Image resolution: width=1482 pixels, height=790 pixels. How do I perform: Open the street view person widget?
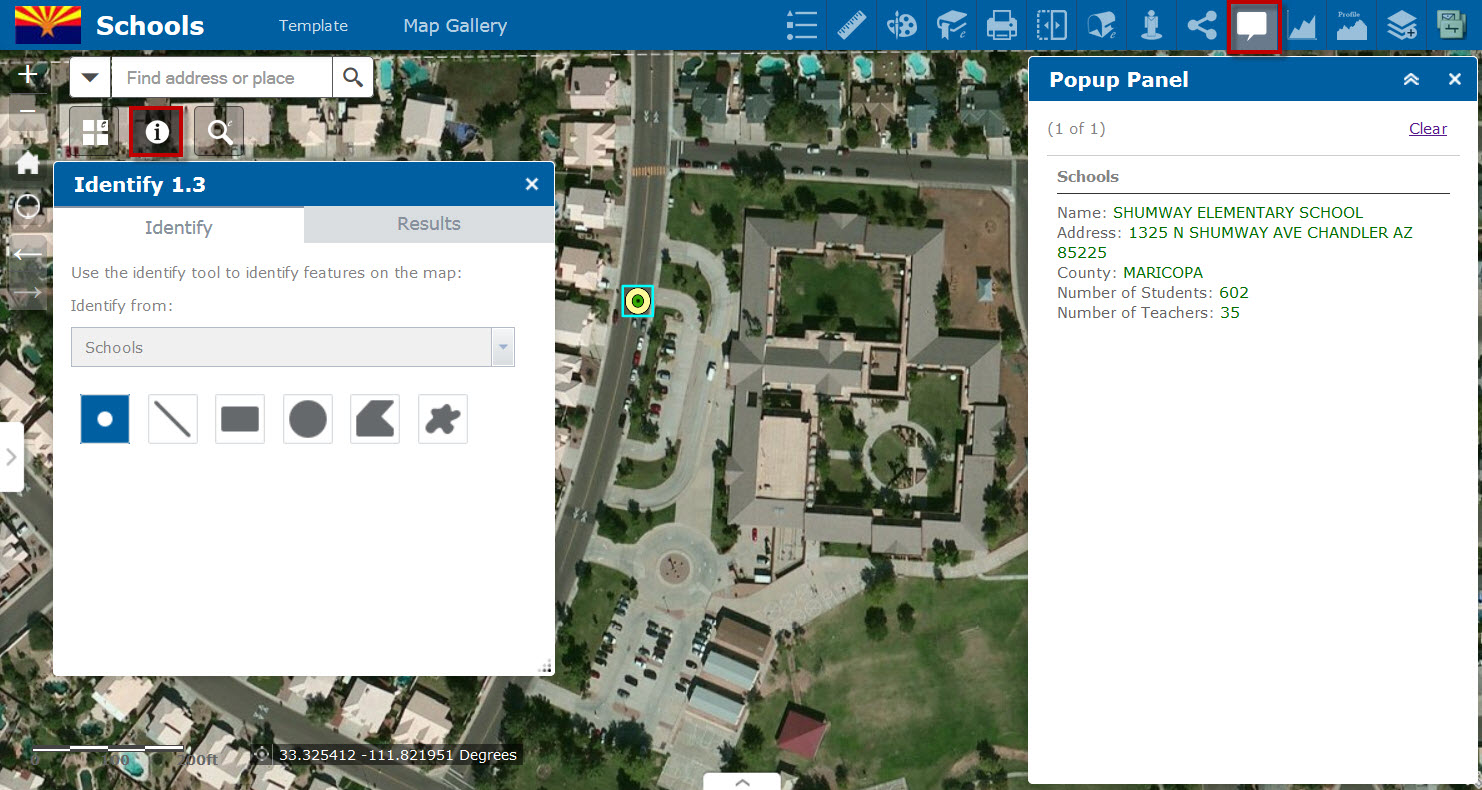[1152, 24]
